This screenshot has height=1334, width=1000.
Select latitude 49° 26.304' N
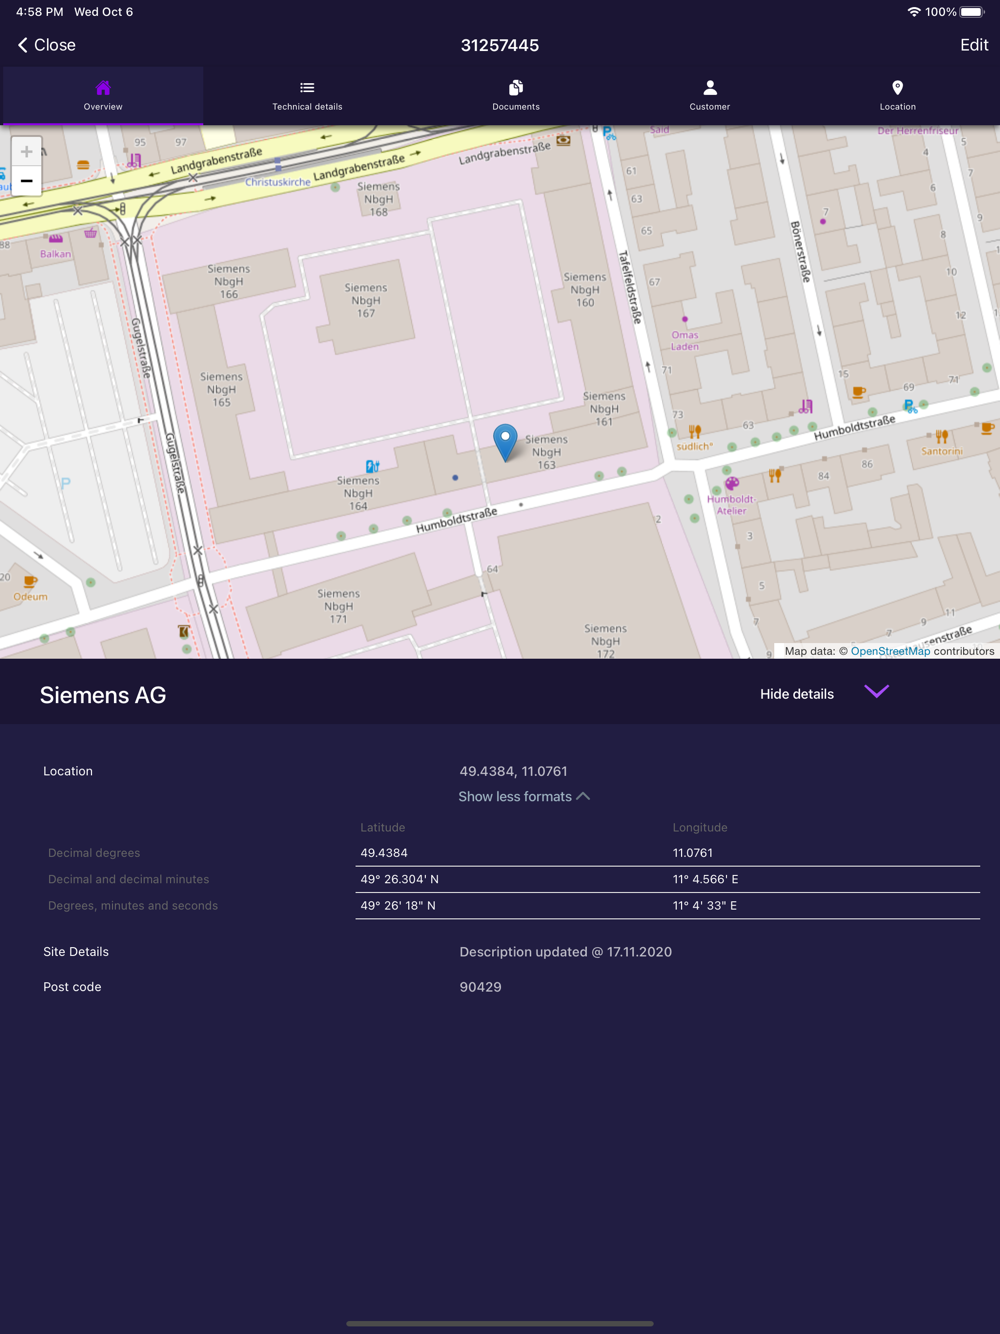click(399, 879)
